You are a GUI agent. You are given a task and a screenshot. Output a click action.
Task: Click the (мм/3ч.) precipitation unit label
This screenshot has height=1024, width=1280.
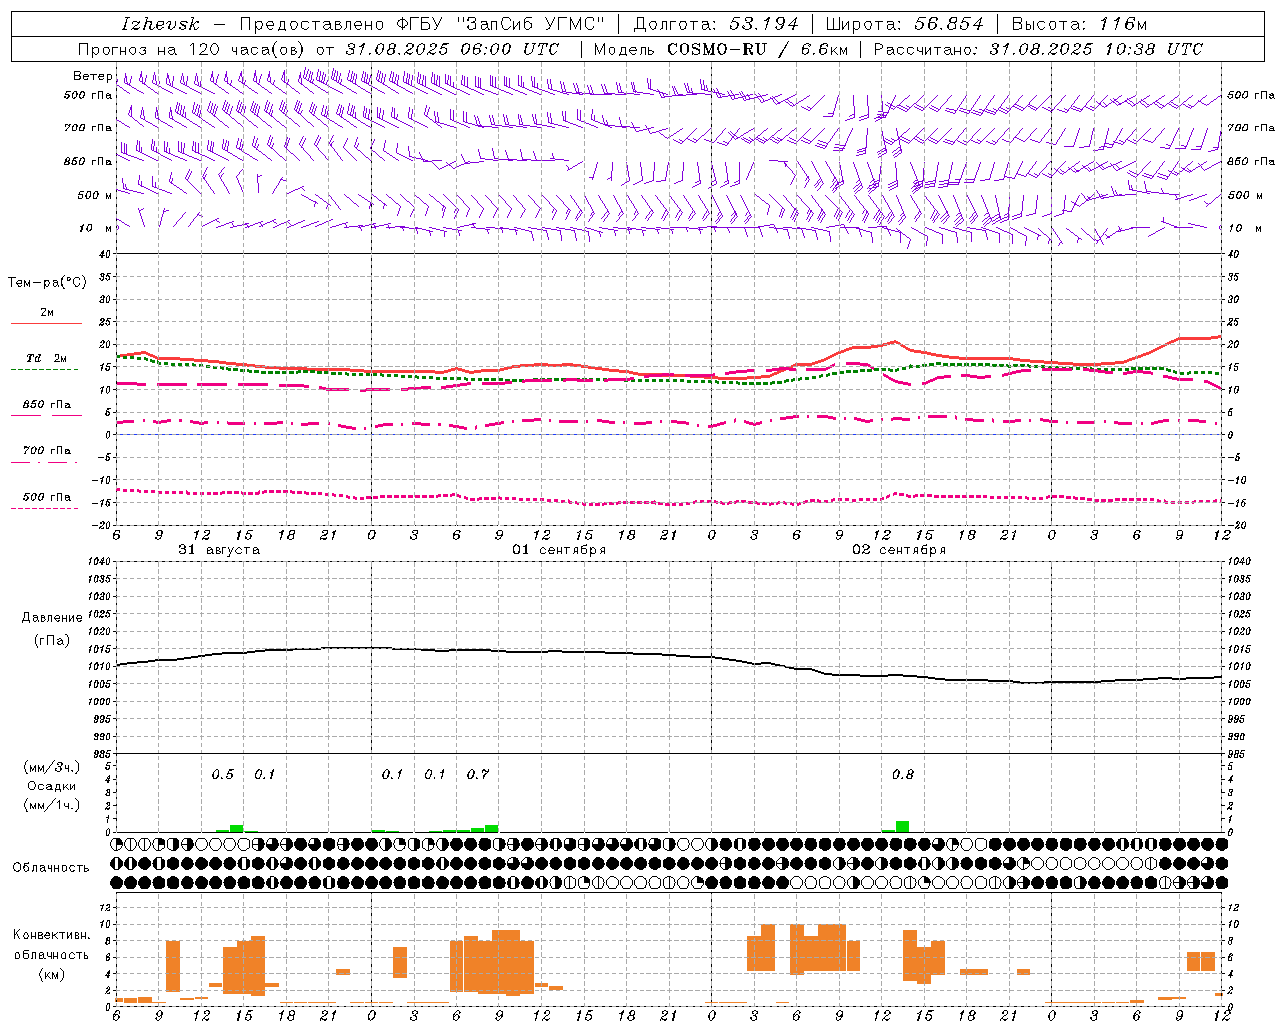click(52, 767)
